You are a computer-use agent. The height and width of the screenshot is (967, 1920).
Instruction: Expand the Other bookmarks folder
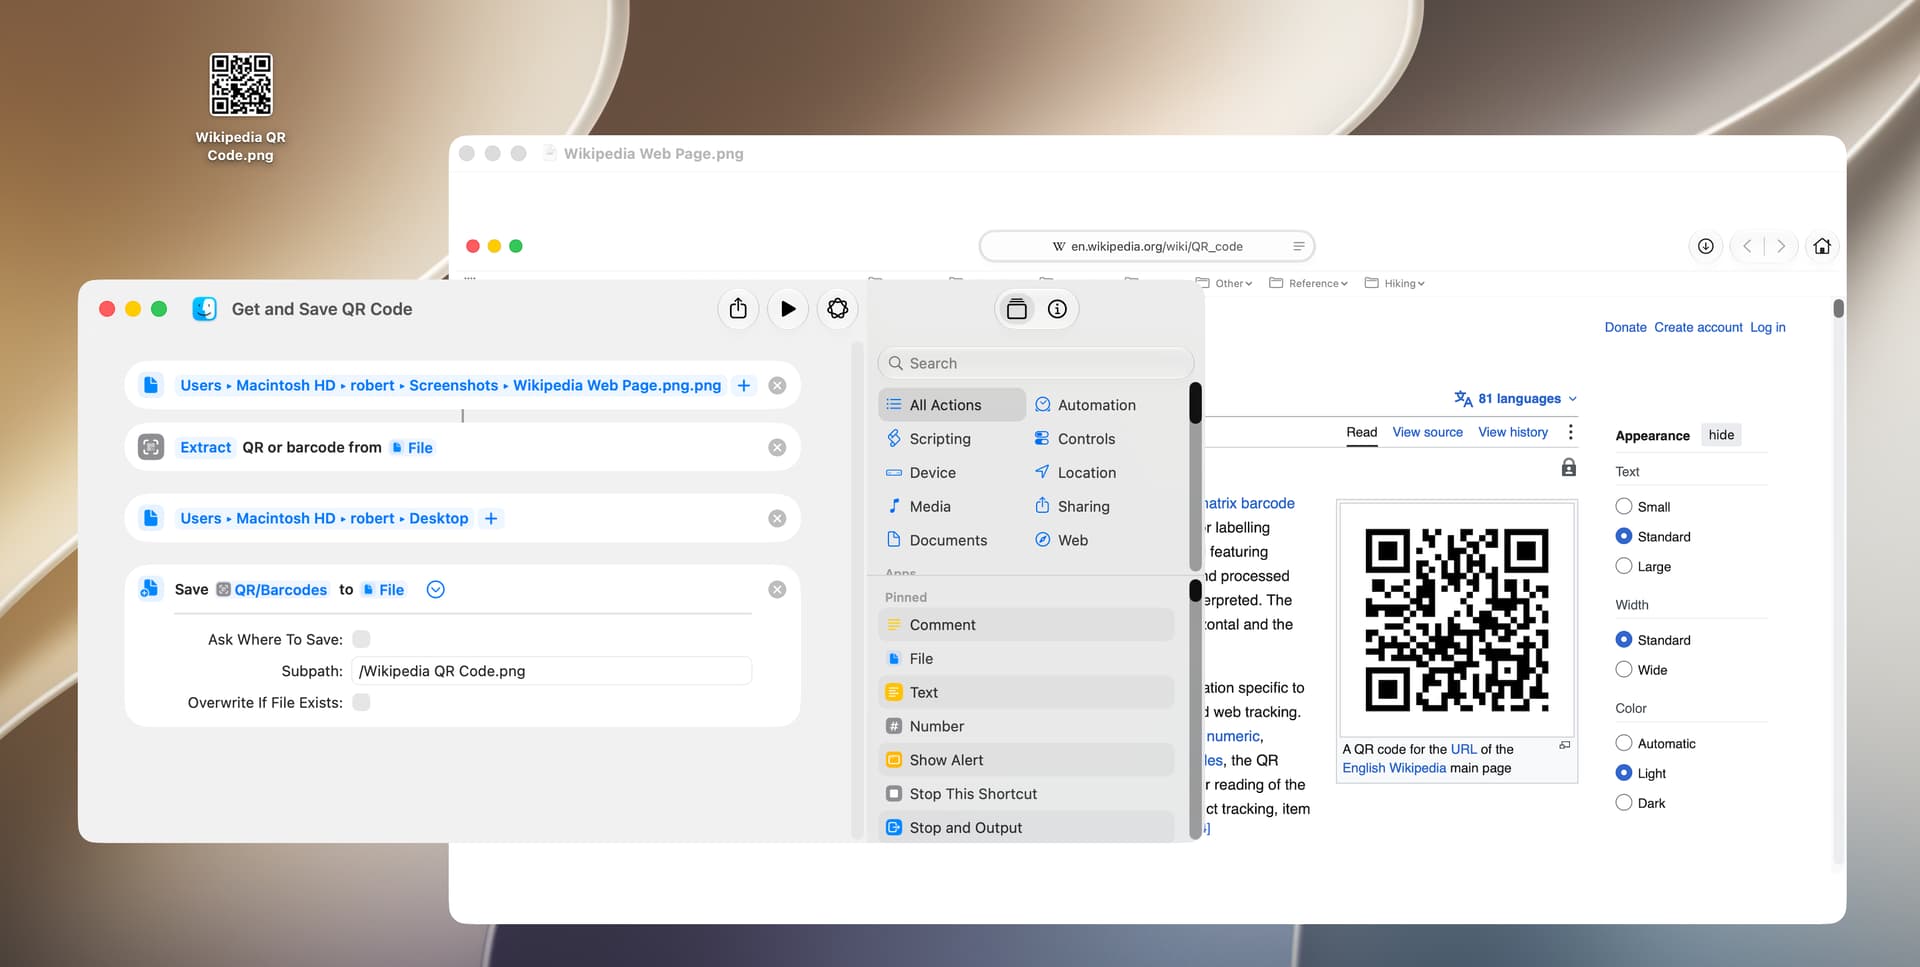[x=1224, y=284]
